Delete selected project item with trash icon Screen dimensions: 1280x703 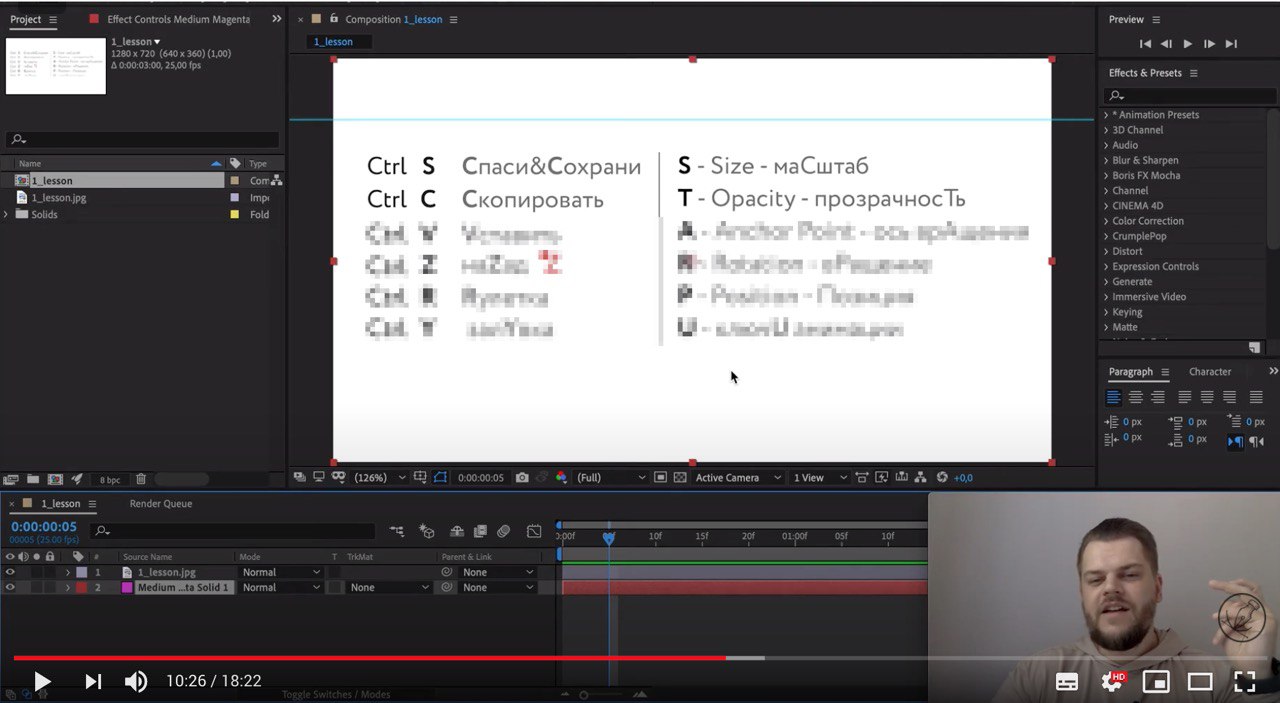141,480
